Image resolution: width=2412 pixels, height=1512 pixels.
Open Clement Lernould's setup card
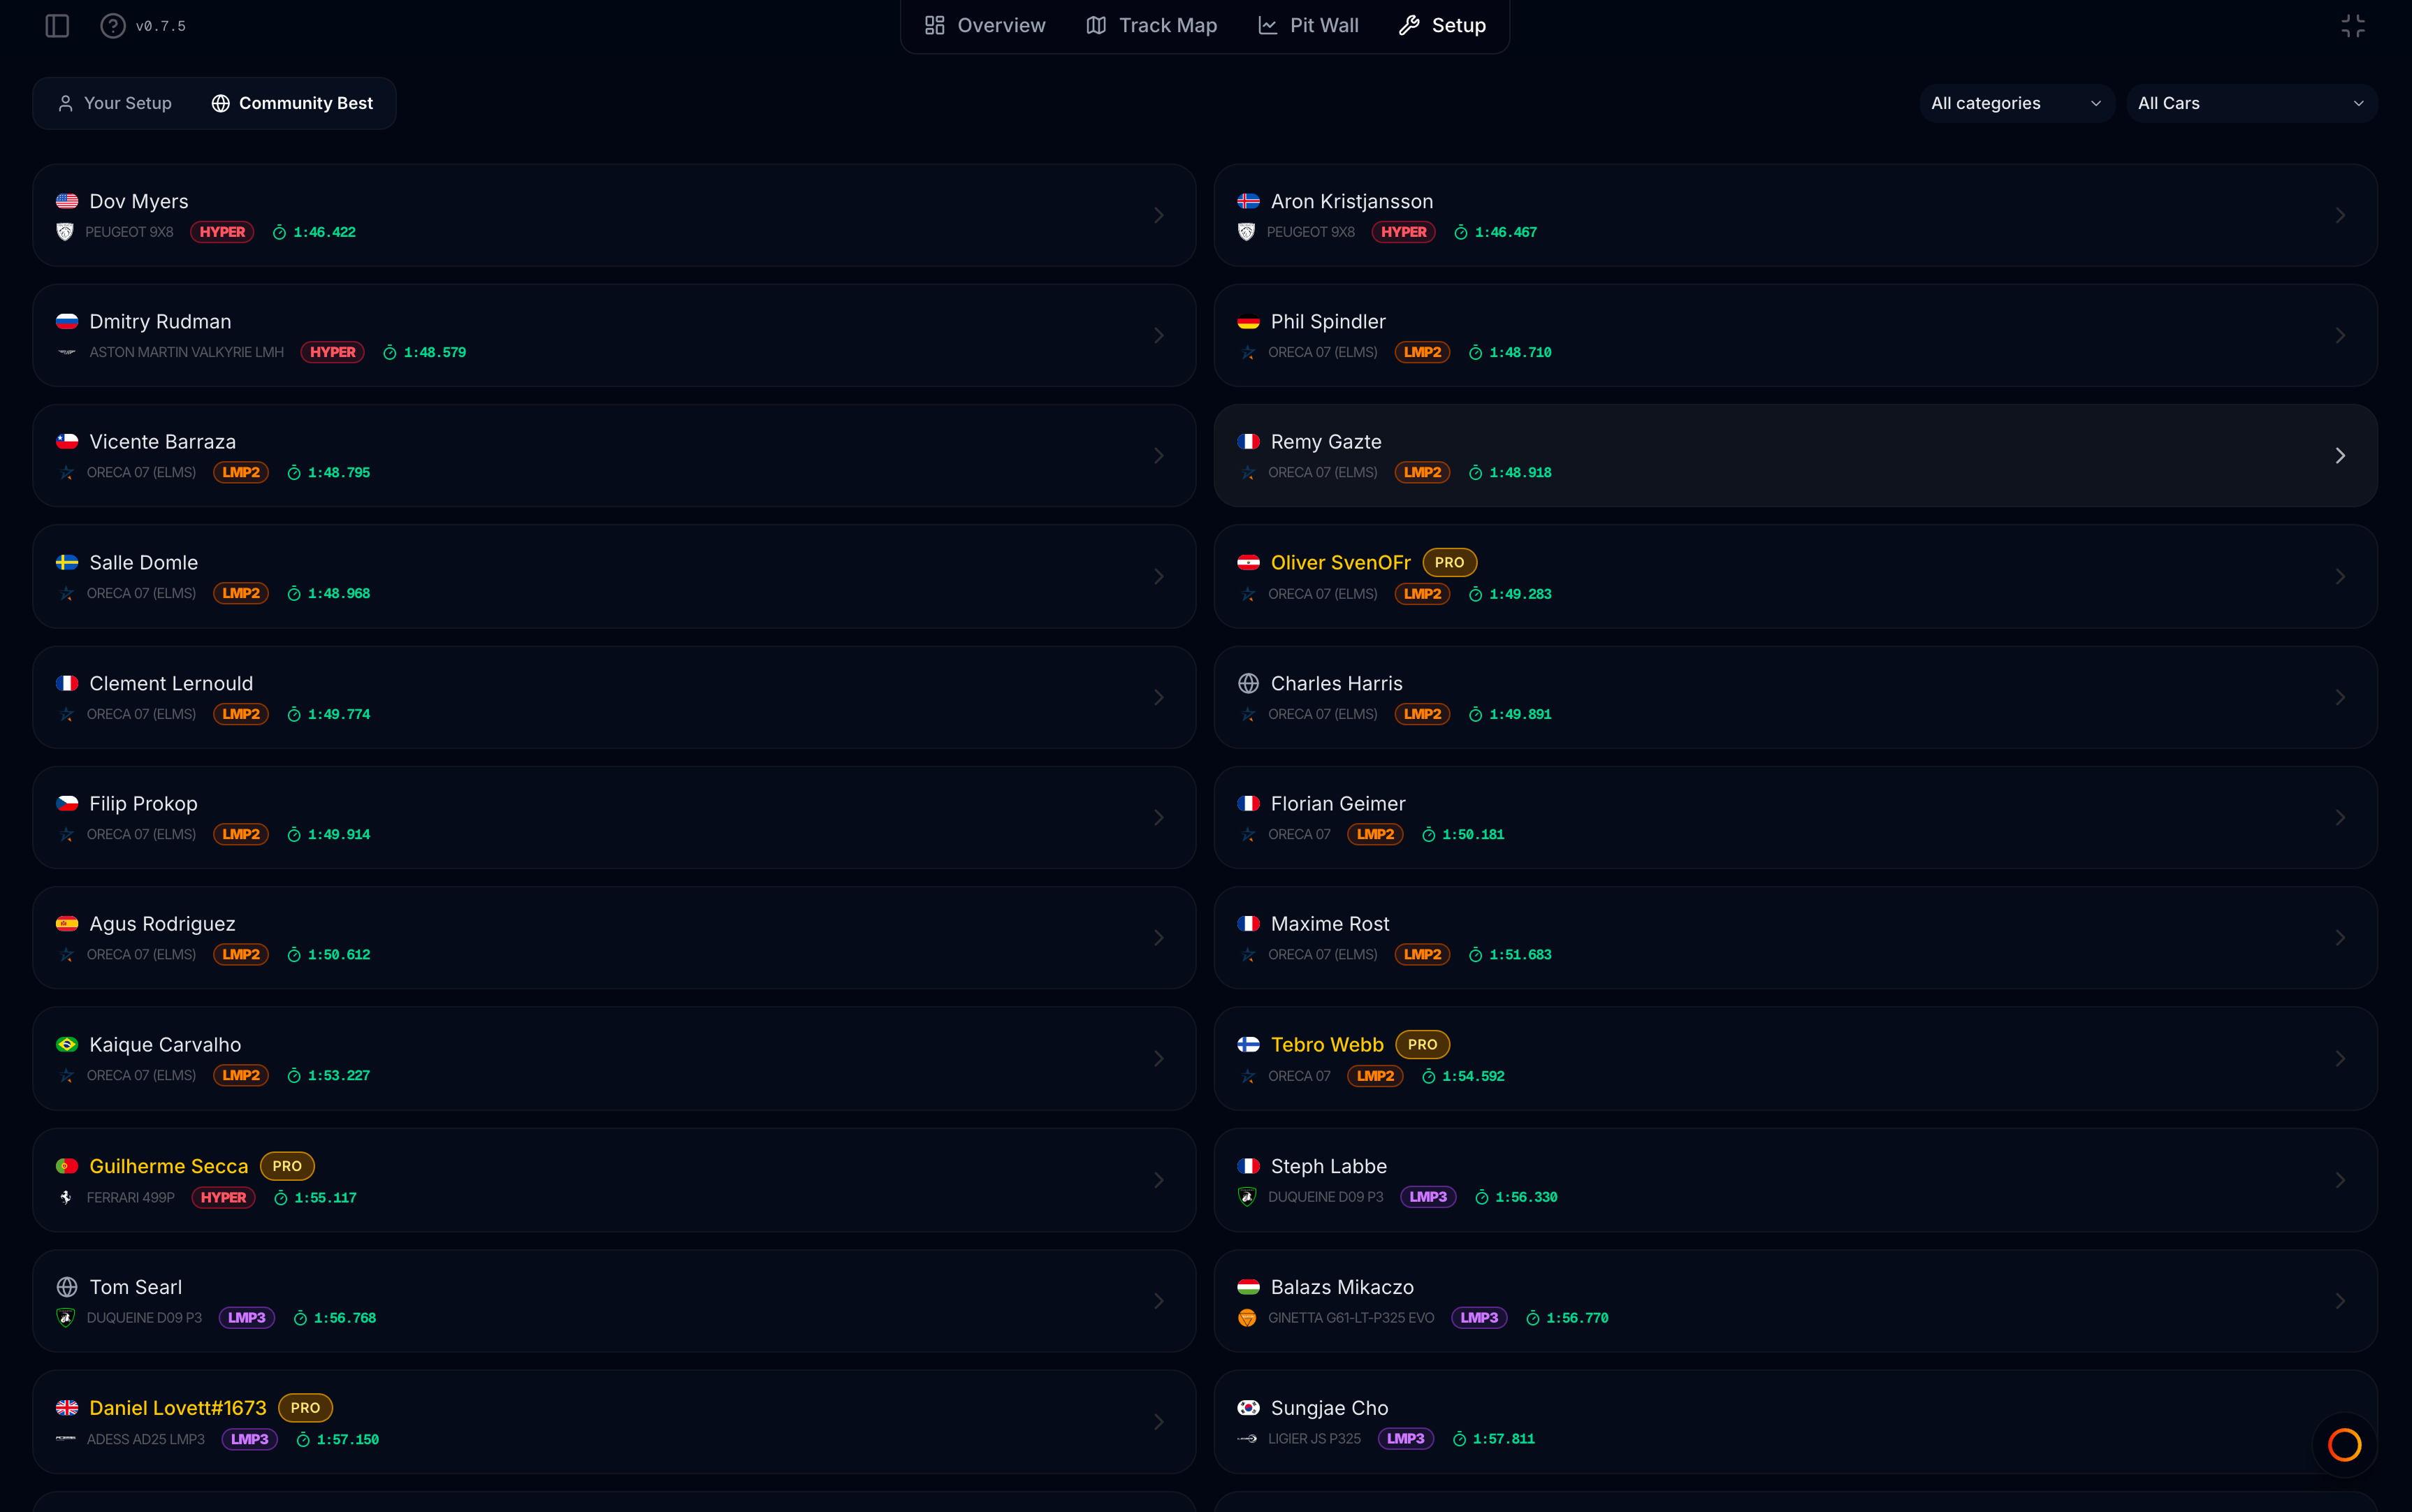tap(614, 697)
